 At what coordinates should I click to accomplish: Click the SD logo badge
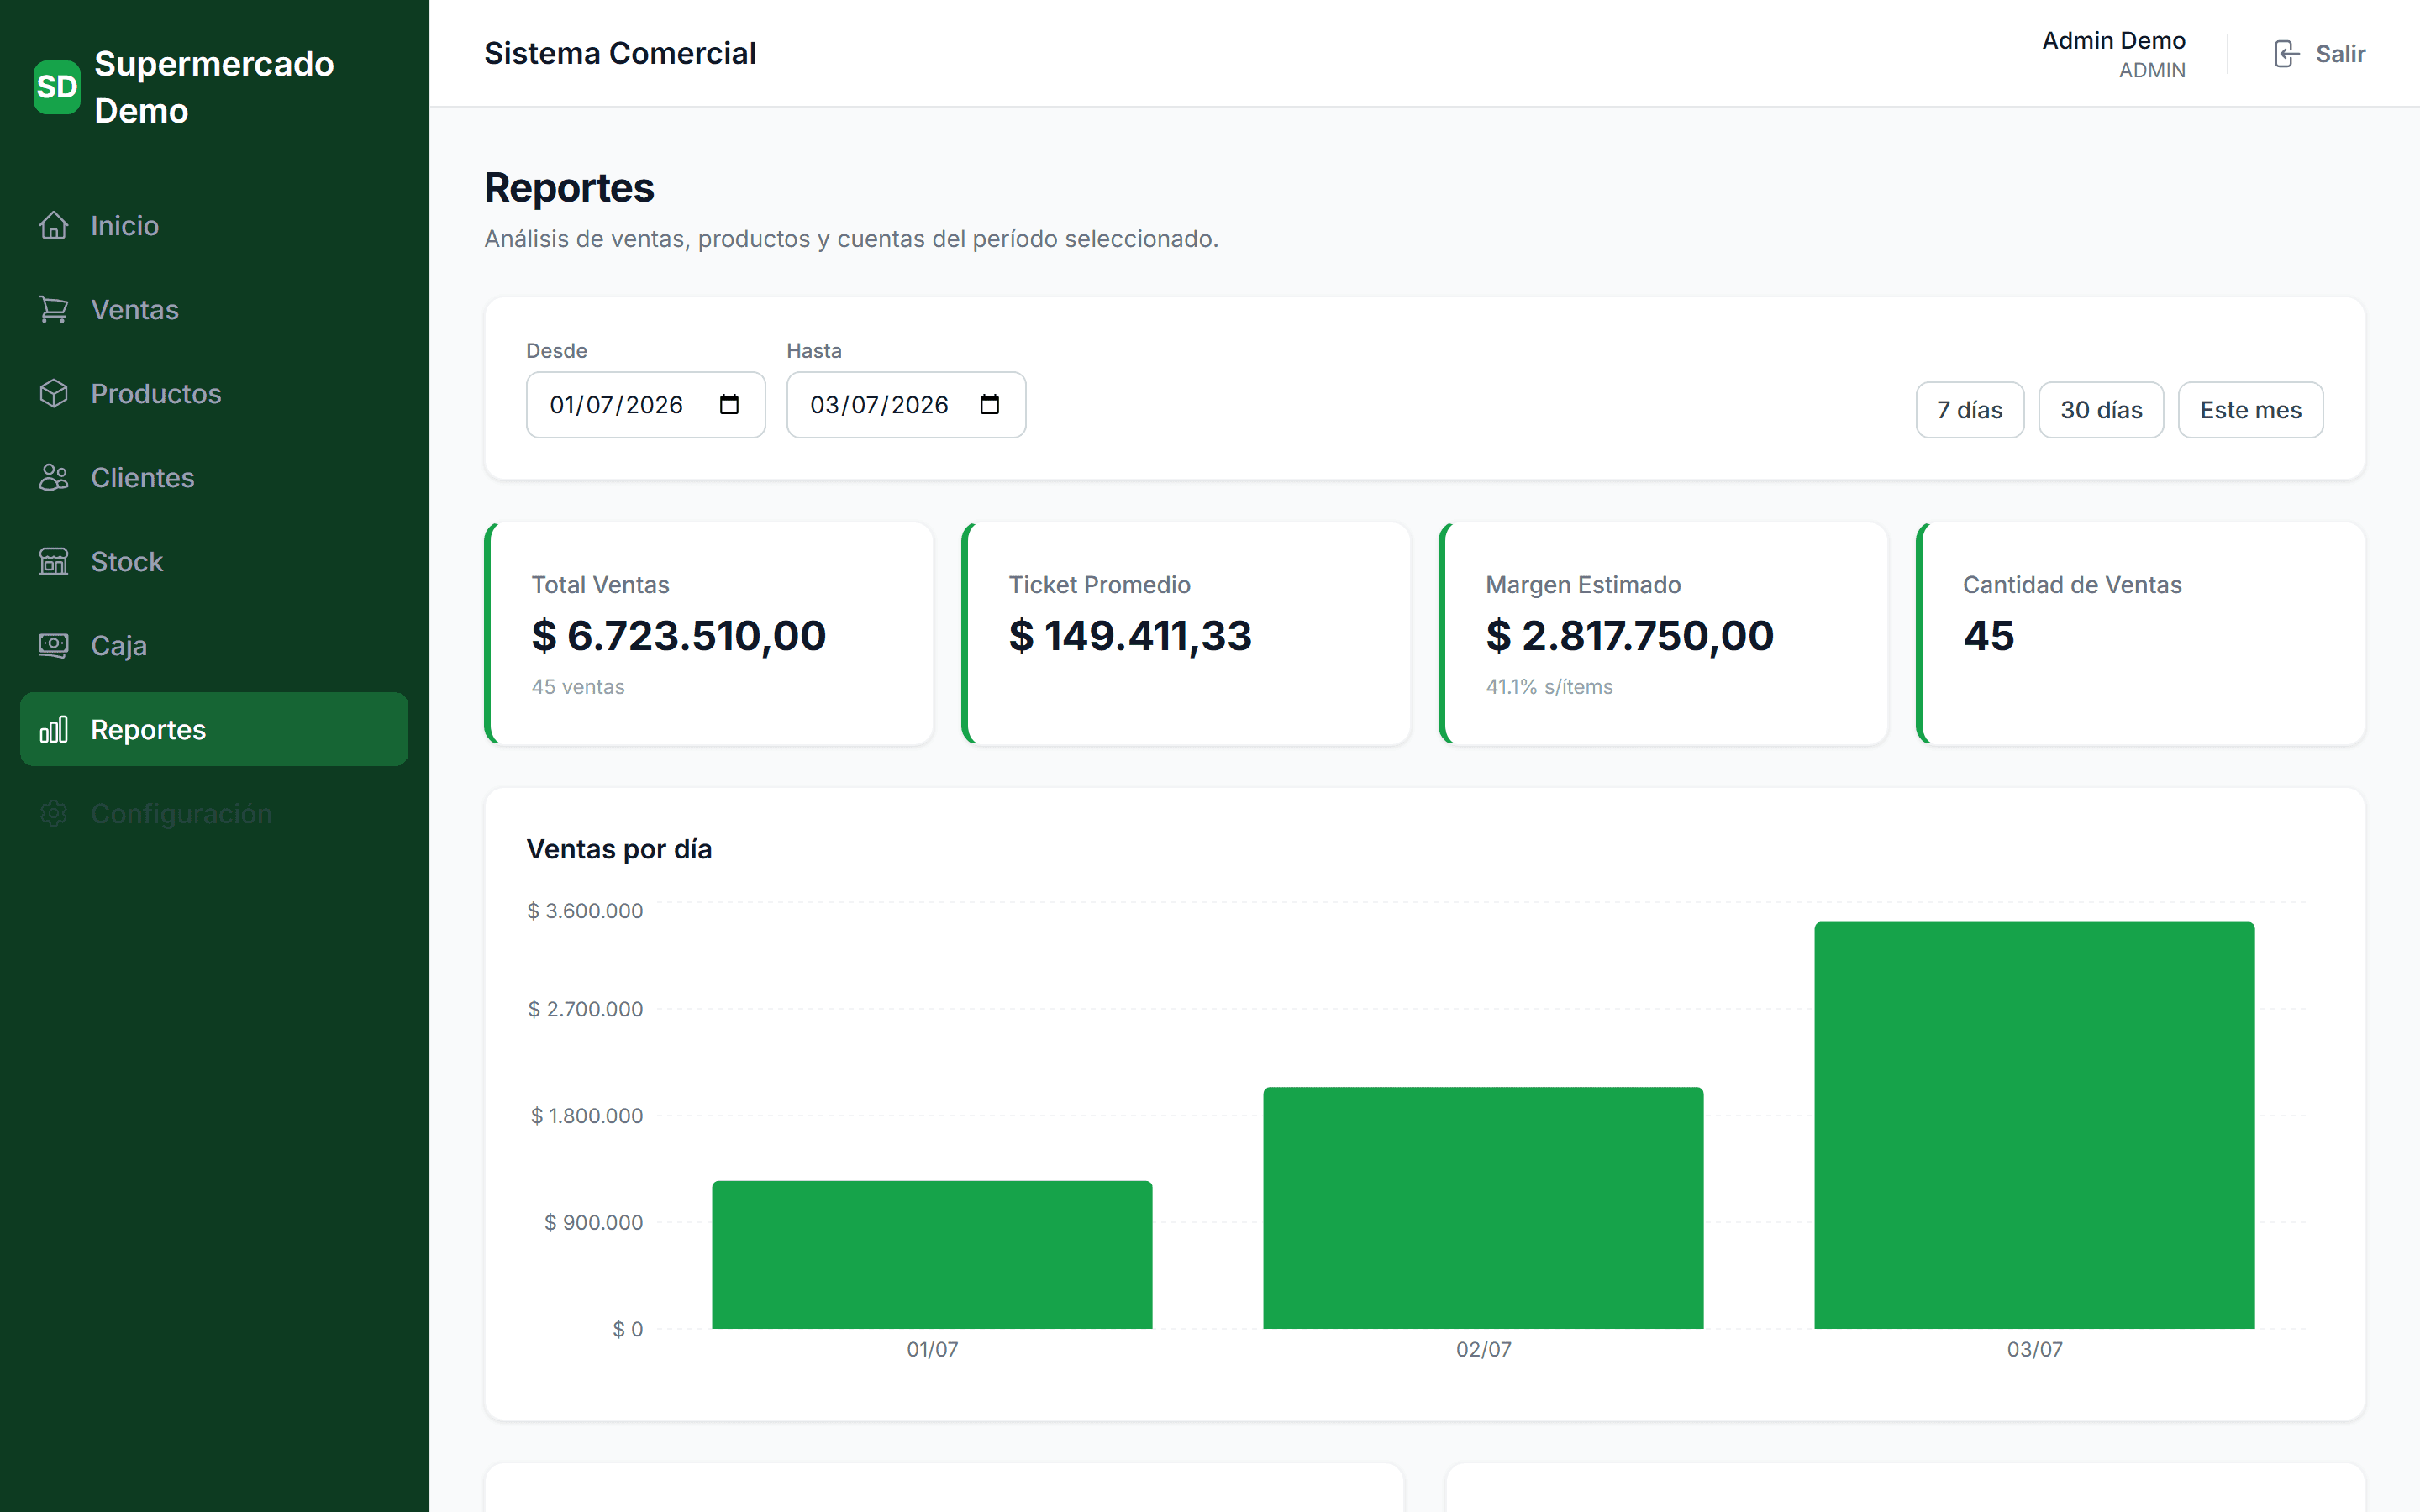coord(57,87)
